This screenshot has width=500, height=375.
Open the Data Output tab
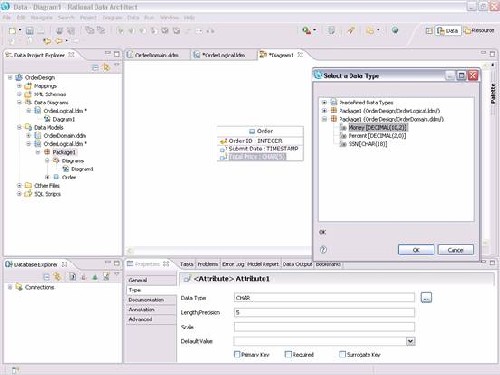(x=297, y=264)
